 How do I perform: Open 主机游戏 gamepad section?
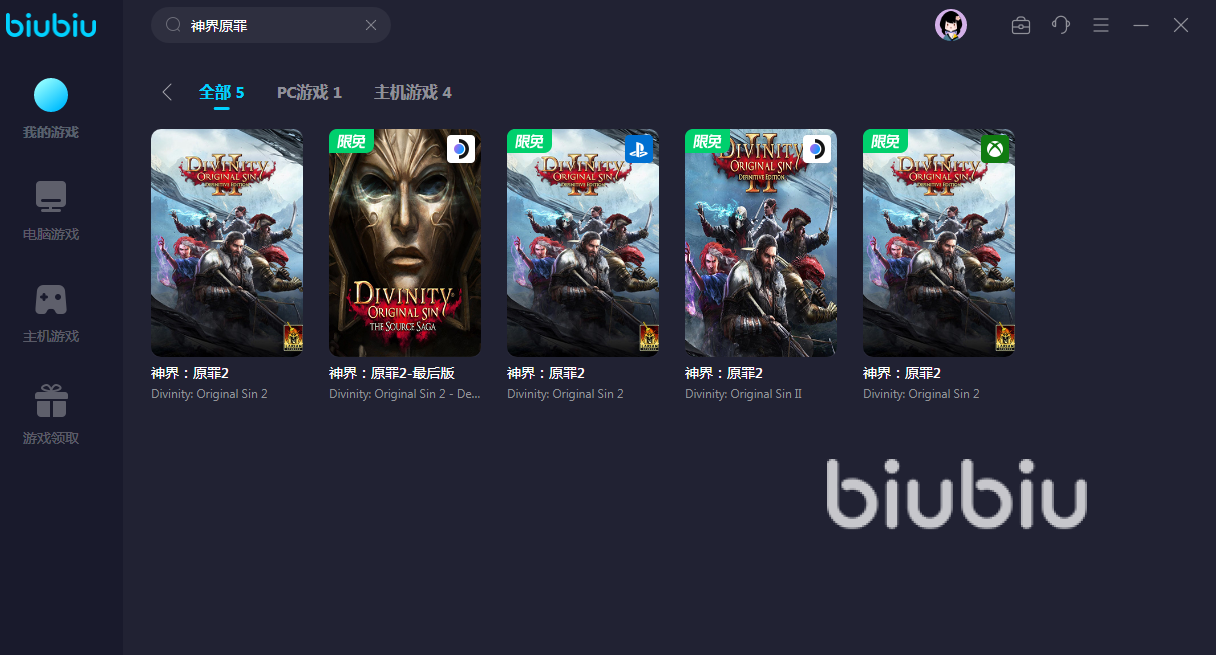51,313
